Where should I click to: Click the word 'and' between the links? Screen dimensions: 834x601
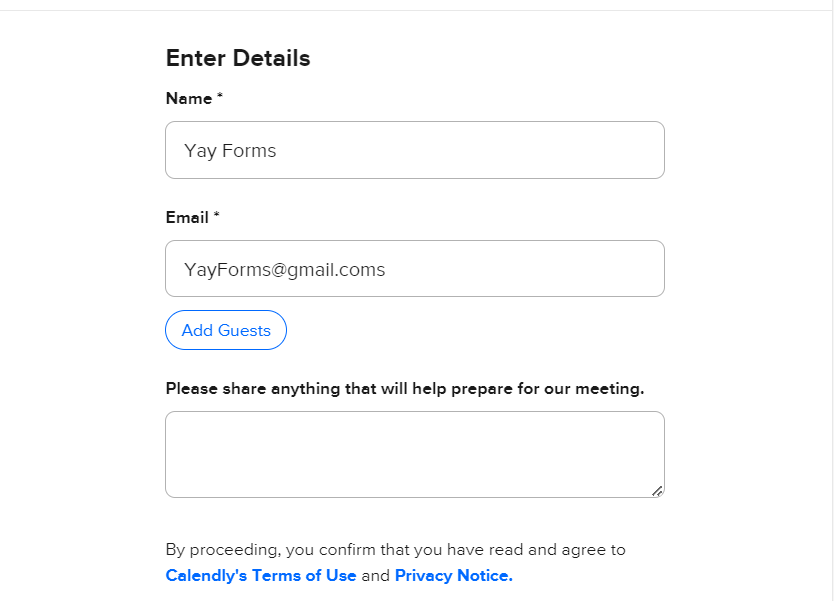click(x=375, y=575)
